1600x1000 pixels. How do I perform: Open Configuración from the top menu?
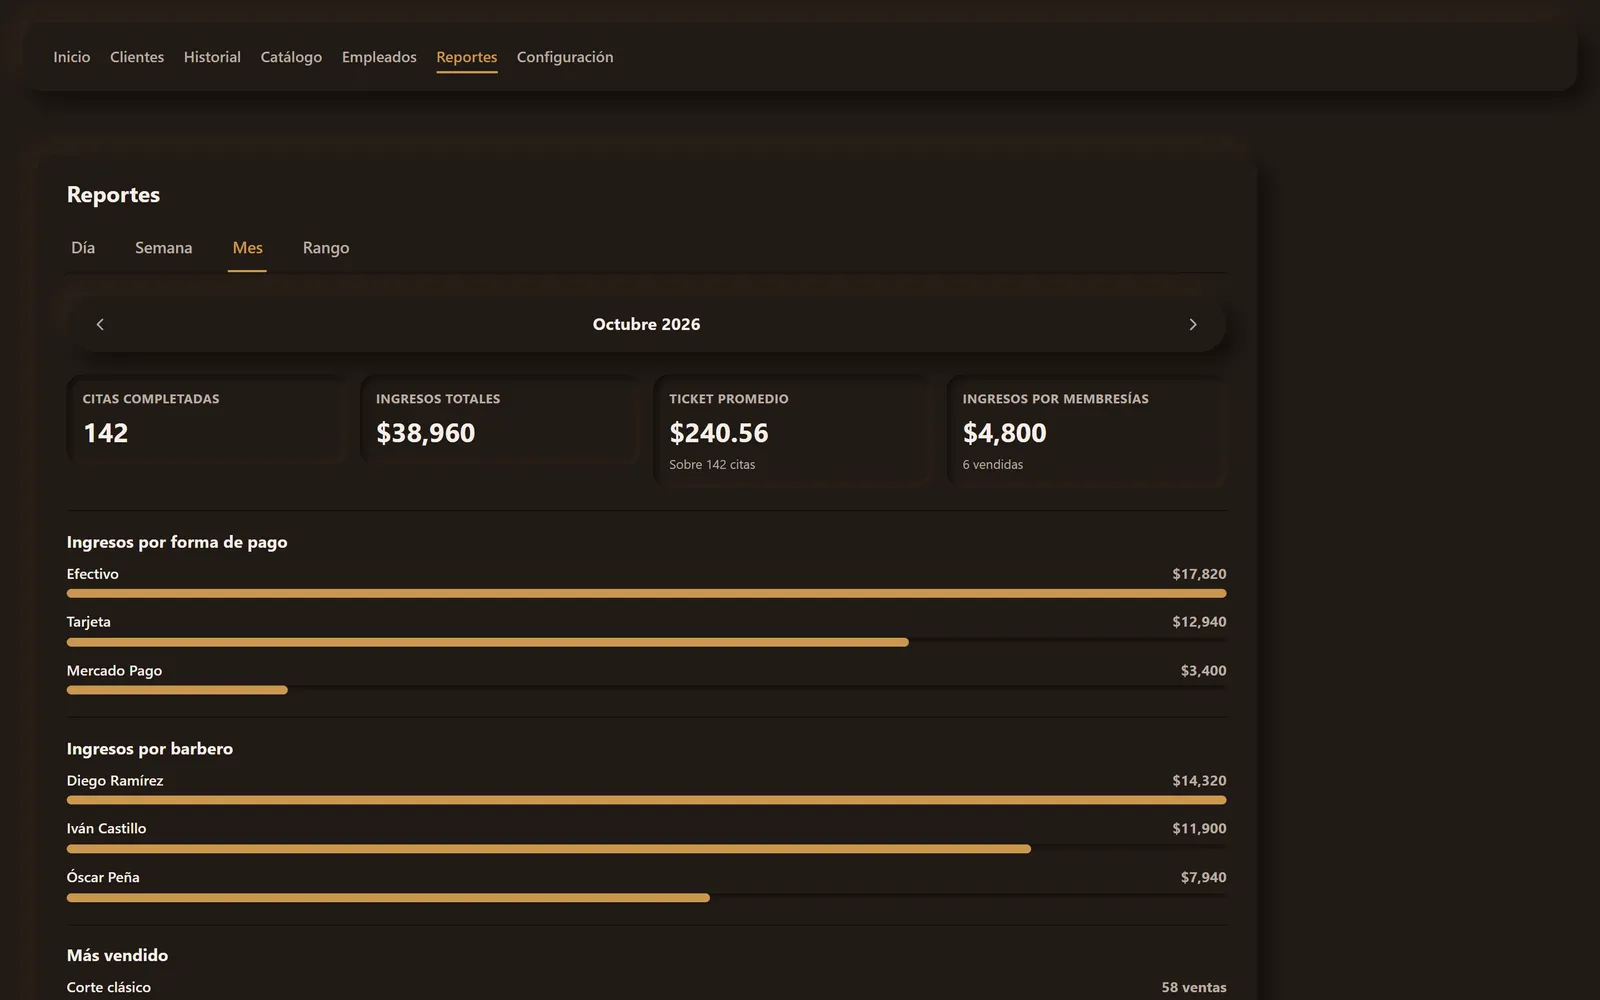coord(565,57)
